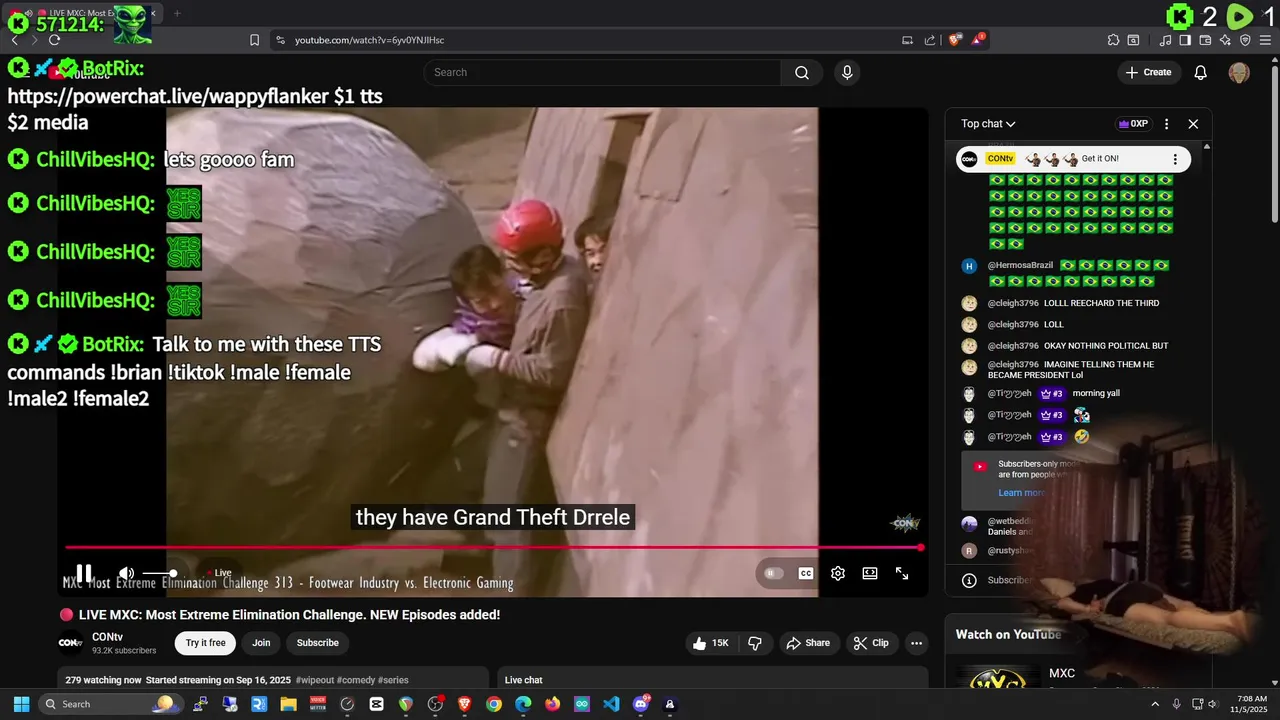The height and width of the screenshot is (720, 1280).
Task: Click the 0XP chat points badge
Action: click(1133, 124)
